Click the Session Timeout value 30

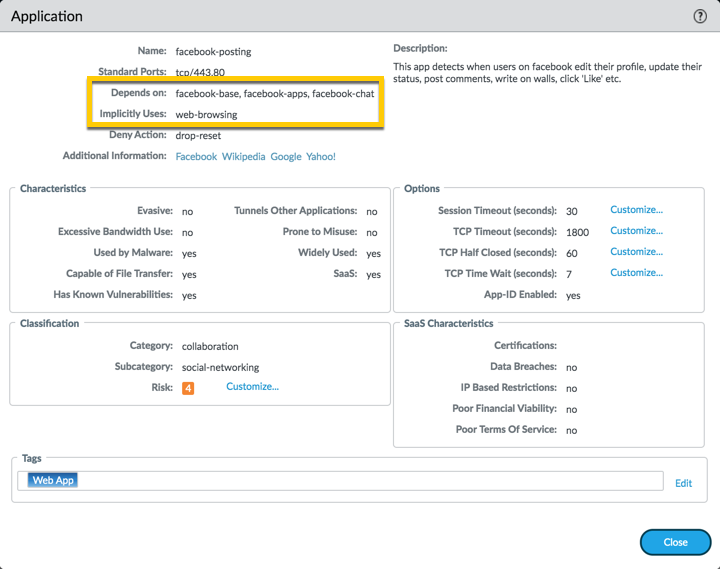pyautogui.click(x=571, y=211)
